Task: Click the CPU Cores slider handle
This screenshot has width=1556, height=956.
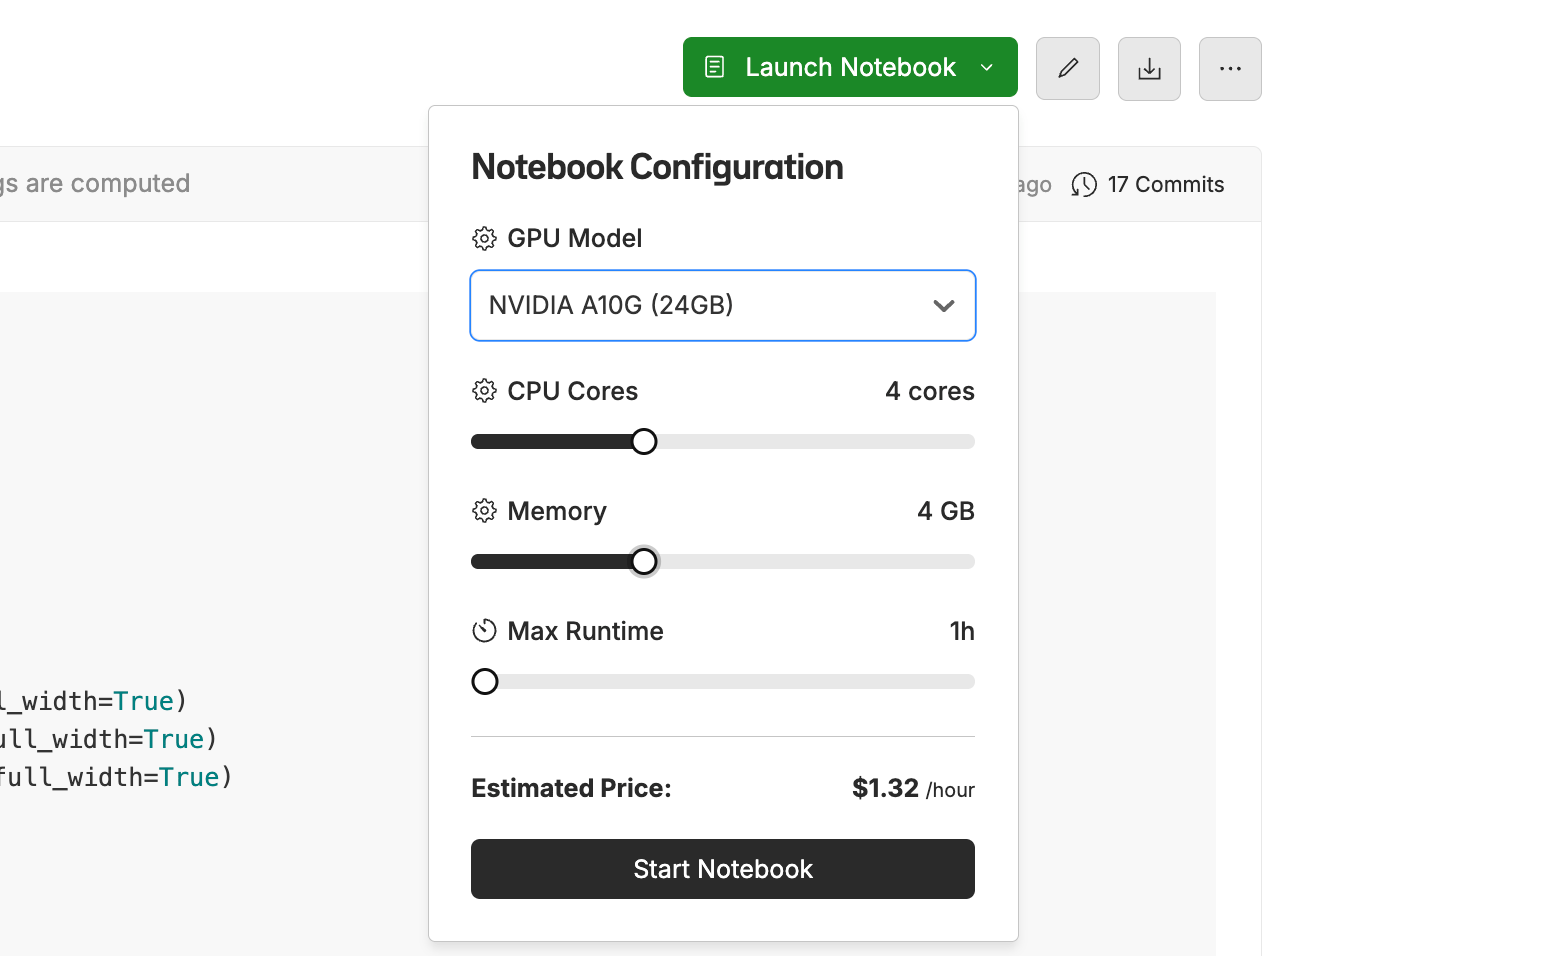Action: coord(644,441)
